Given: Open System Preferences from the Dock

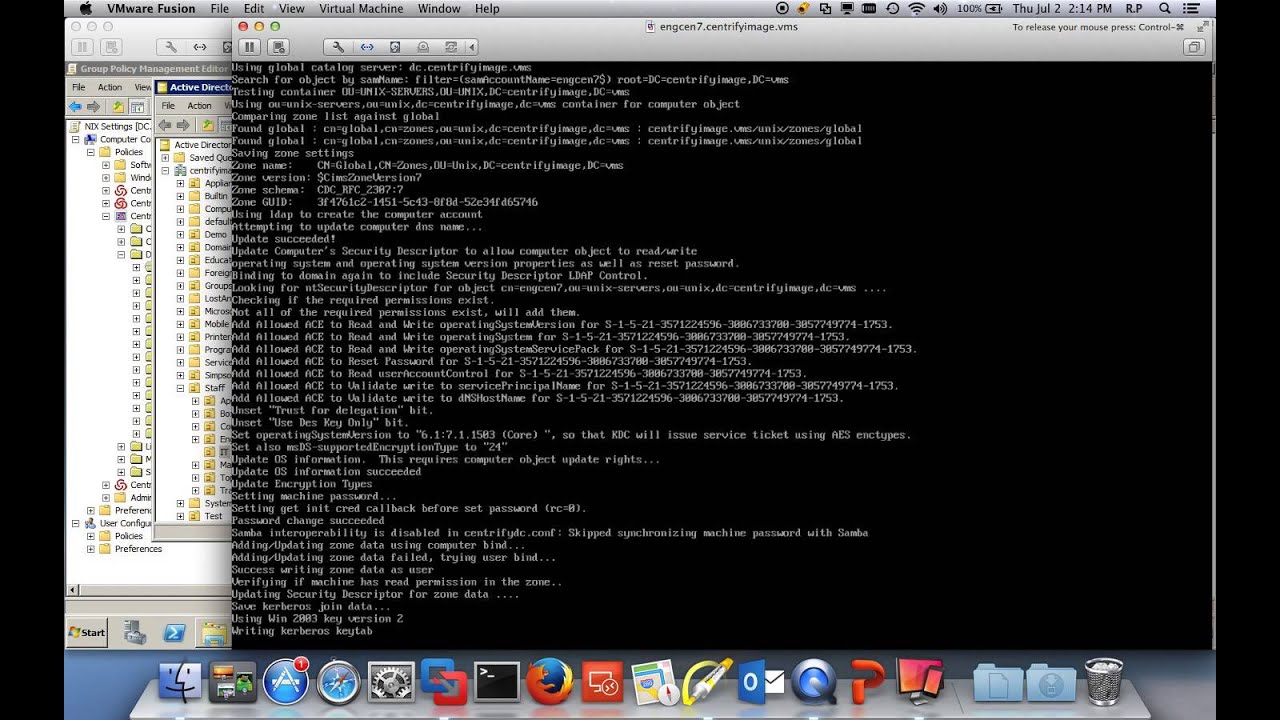Looking at the screenshot, I should pyautogui.click(x=392, y=682).
